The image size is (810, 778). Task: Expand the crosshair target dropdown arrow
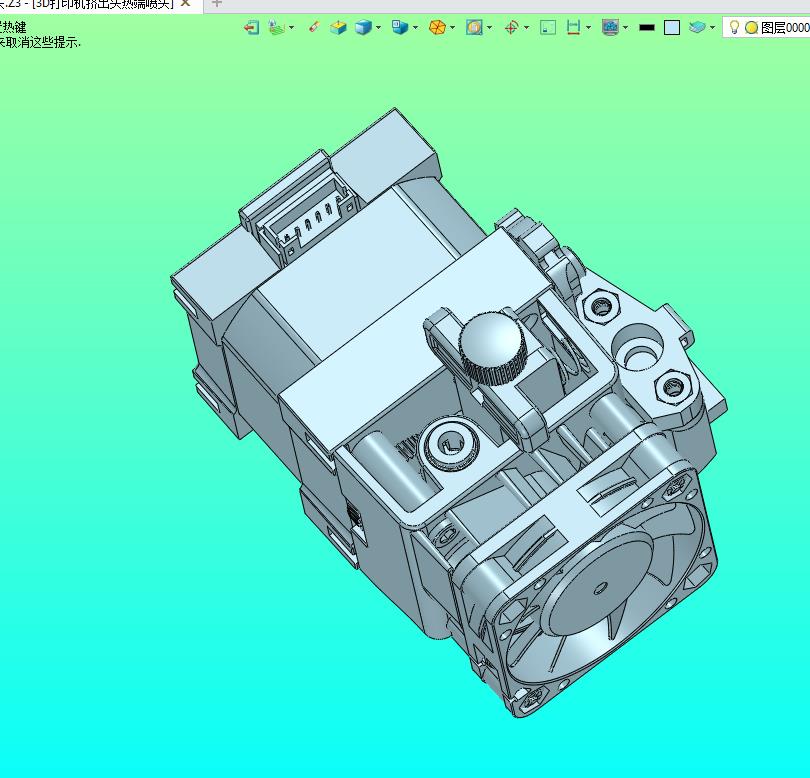click(x=526, y=27)
